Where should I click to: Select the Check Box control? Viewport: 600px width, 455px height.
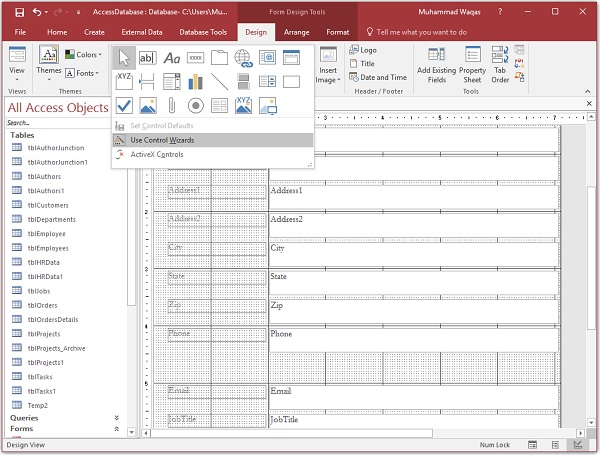point(123,106)
